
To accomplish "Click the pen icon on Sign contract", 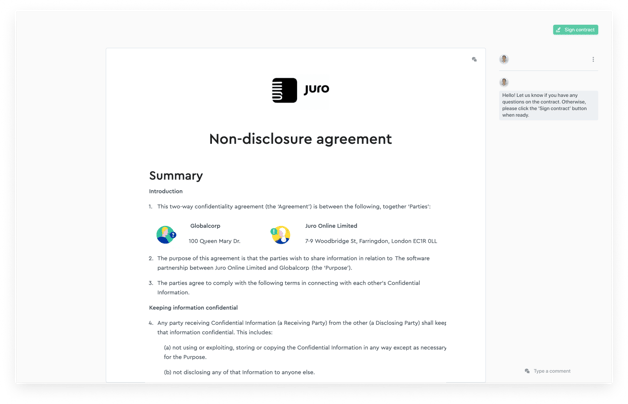I will coord(558,30).
